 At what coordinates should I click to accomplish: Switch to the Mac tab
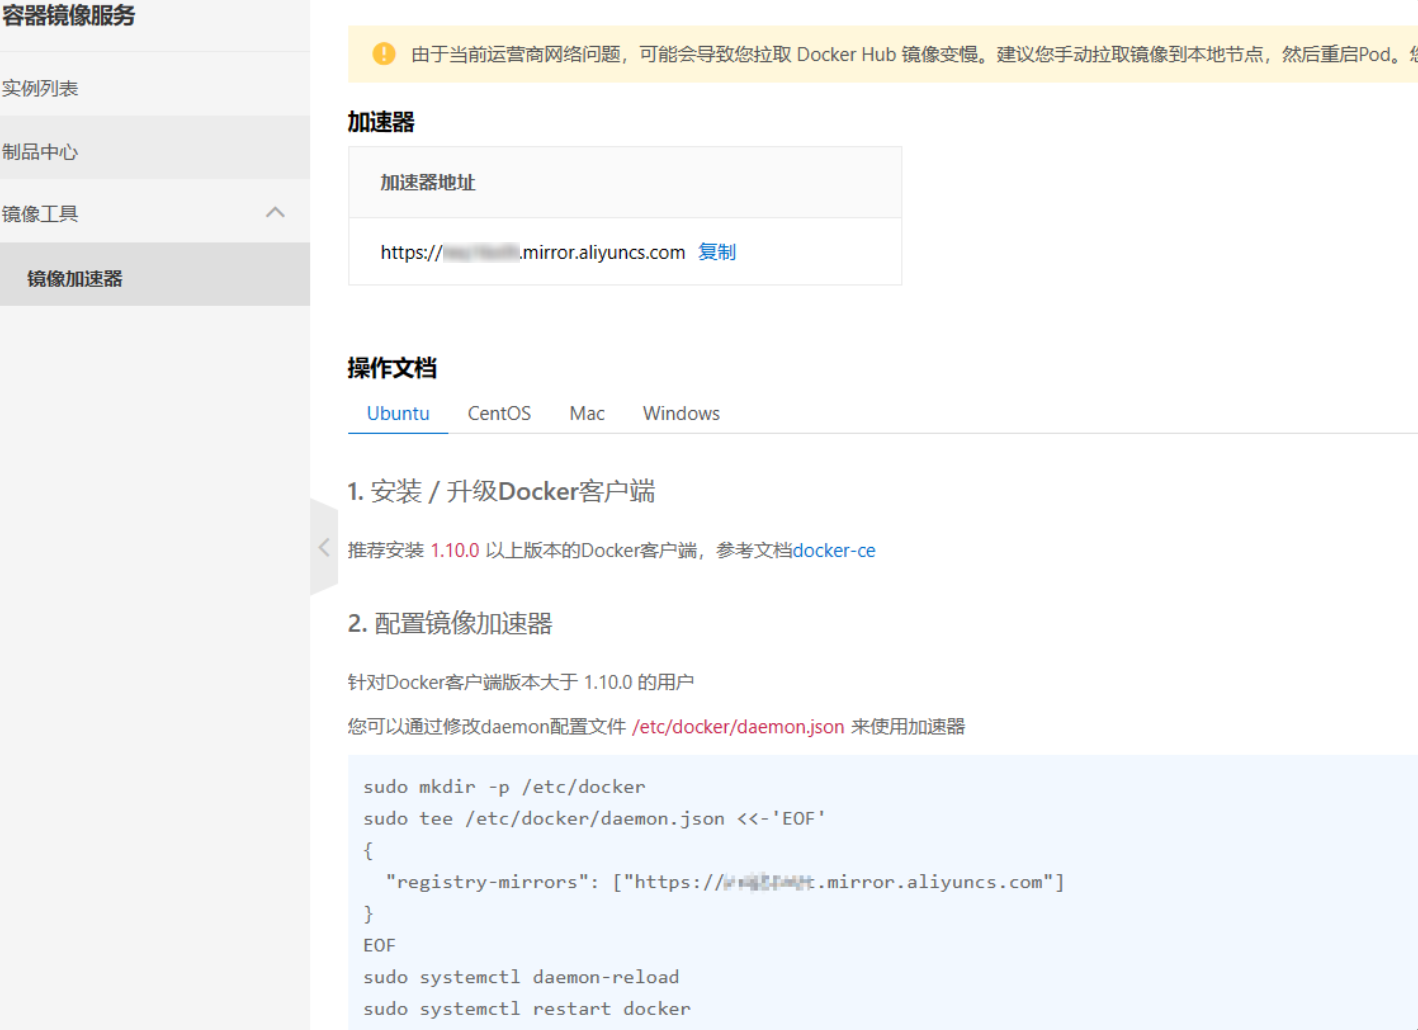tap(587, 413)
